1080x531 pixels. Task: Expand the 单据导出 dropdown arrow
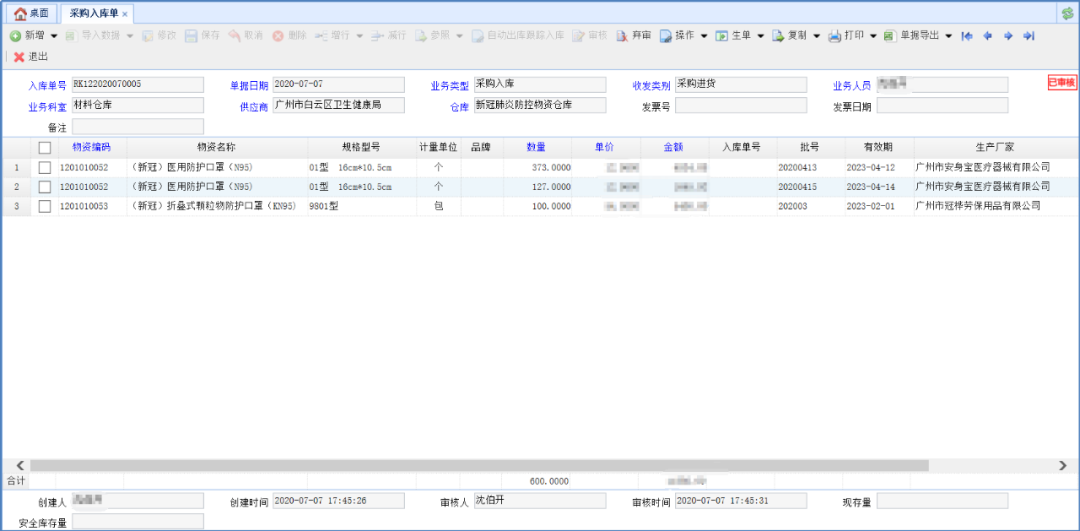[948, 36]
